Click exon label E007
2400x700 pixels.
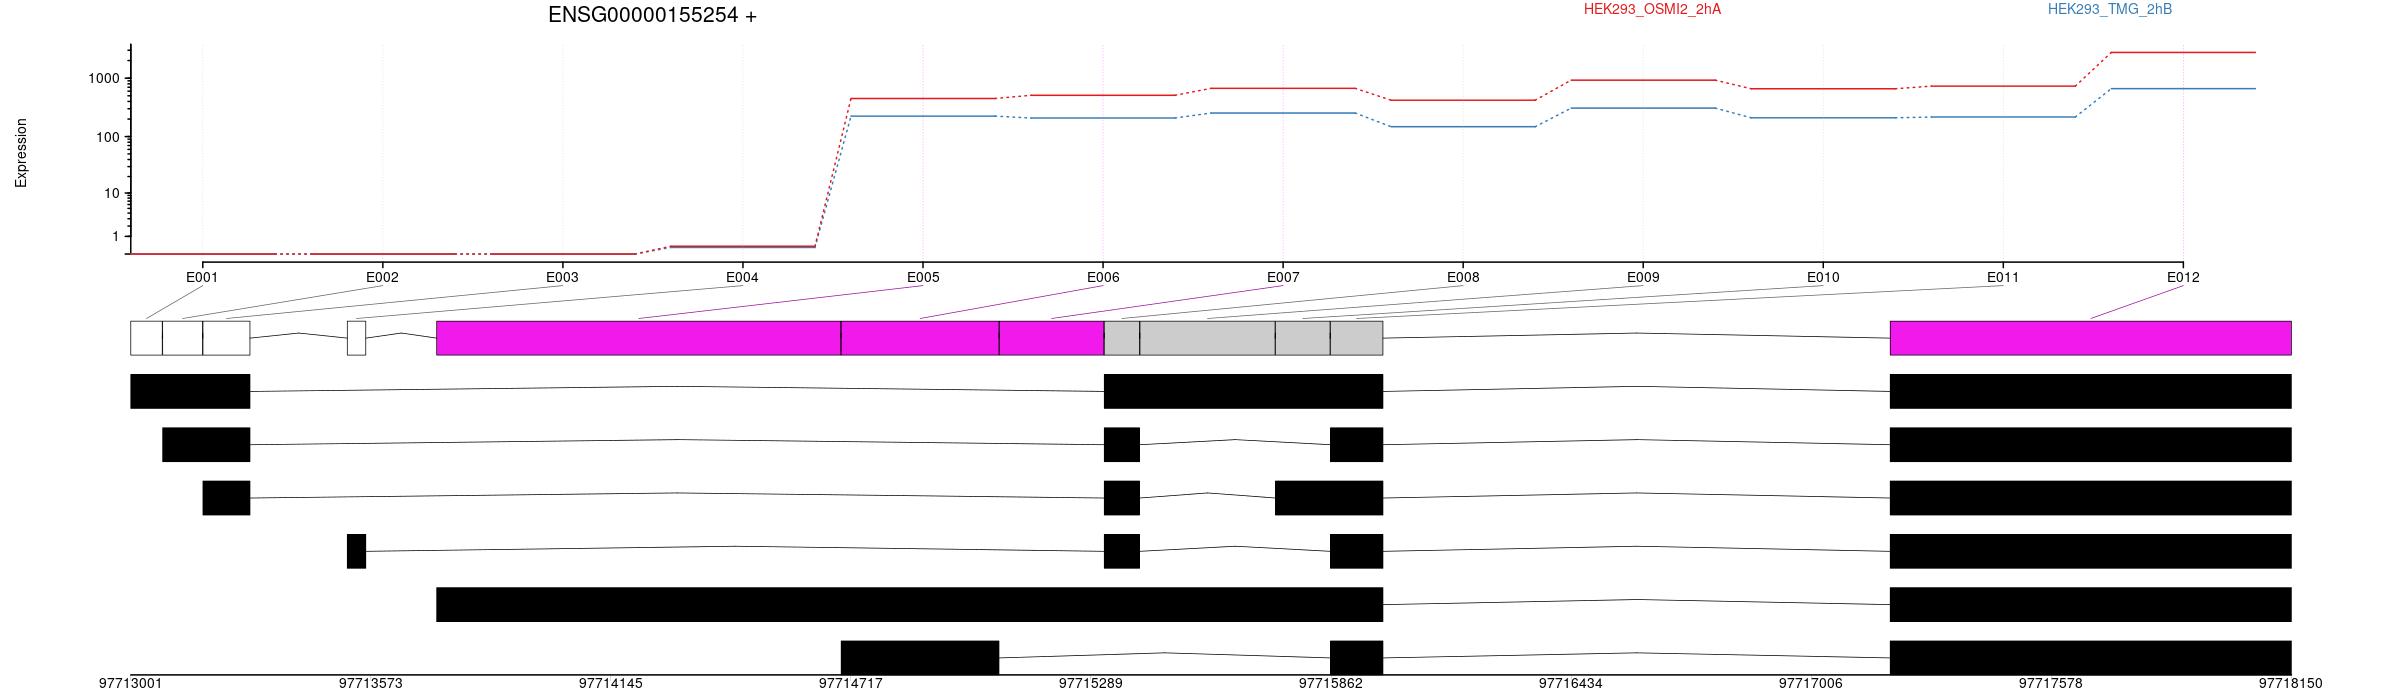point(1283,277)
